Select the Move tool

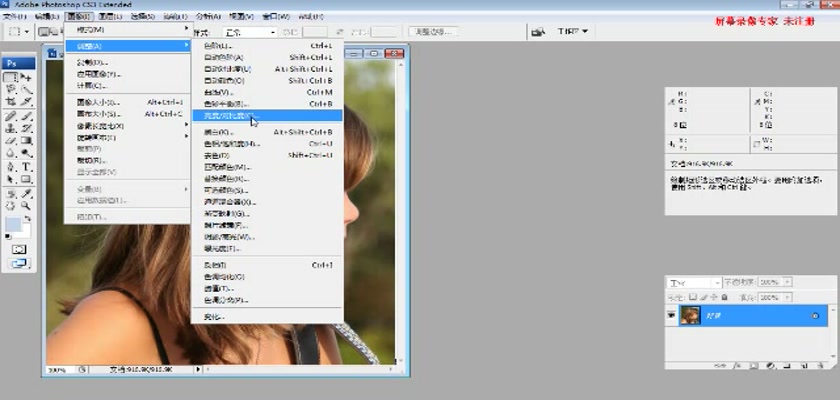click(x=26, y=77)
